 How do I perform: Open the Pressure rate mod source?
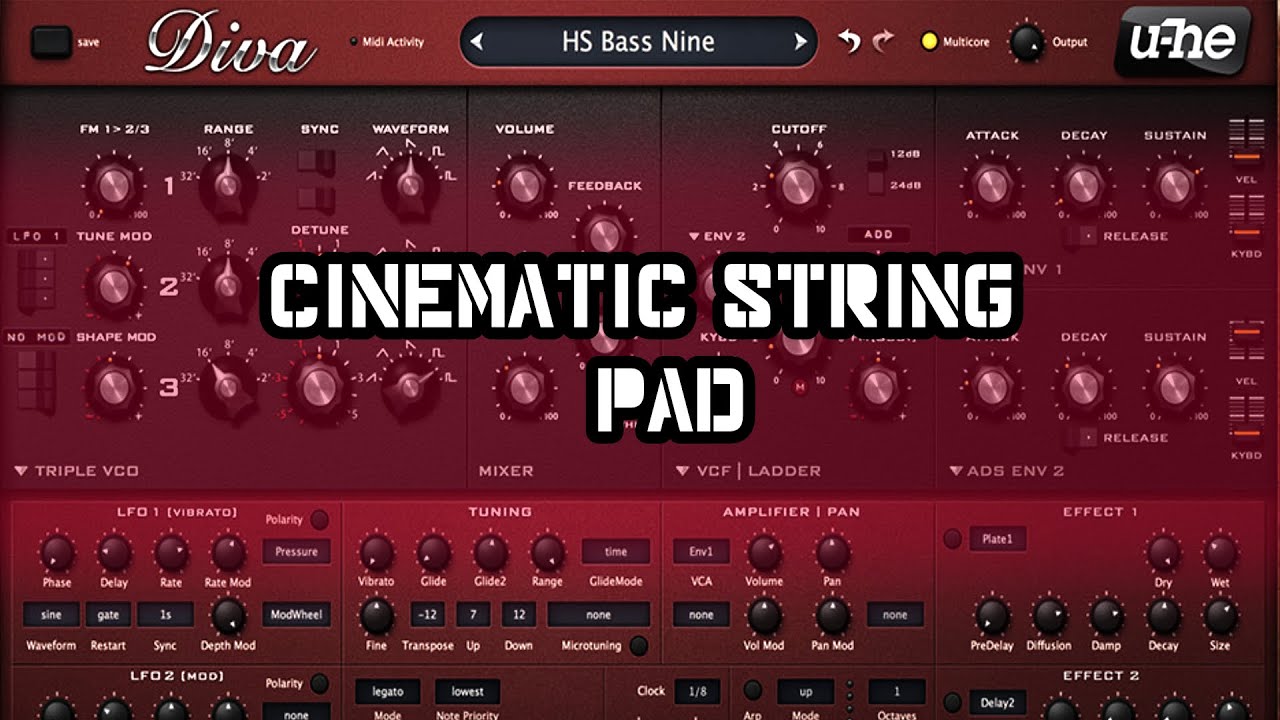297,551
